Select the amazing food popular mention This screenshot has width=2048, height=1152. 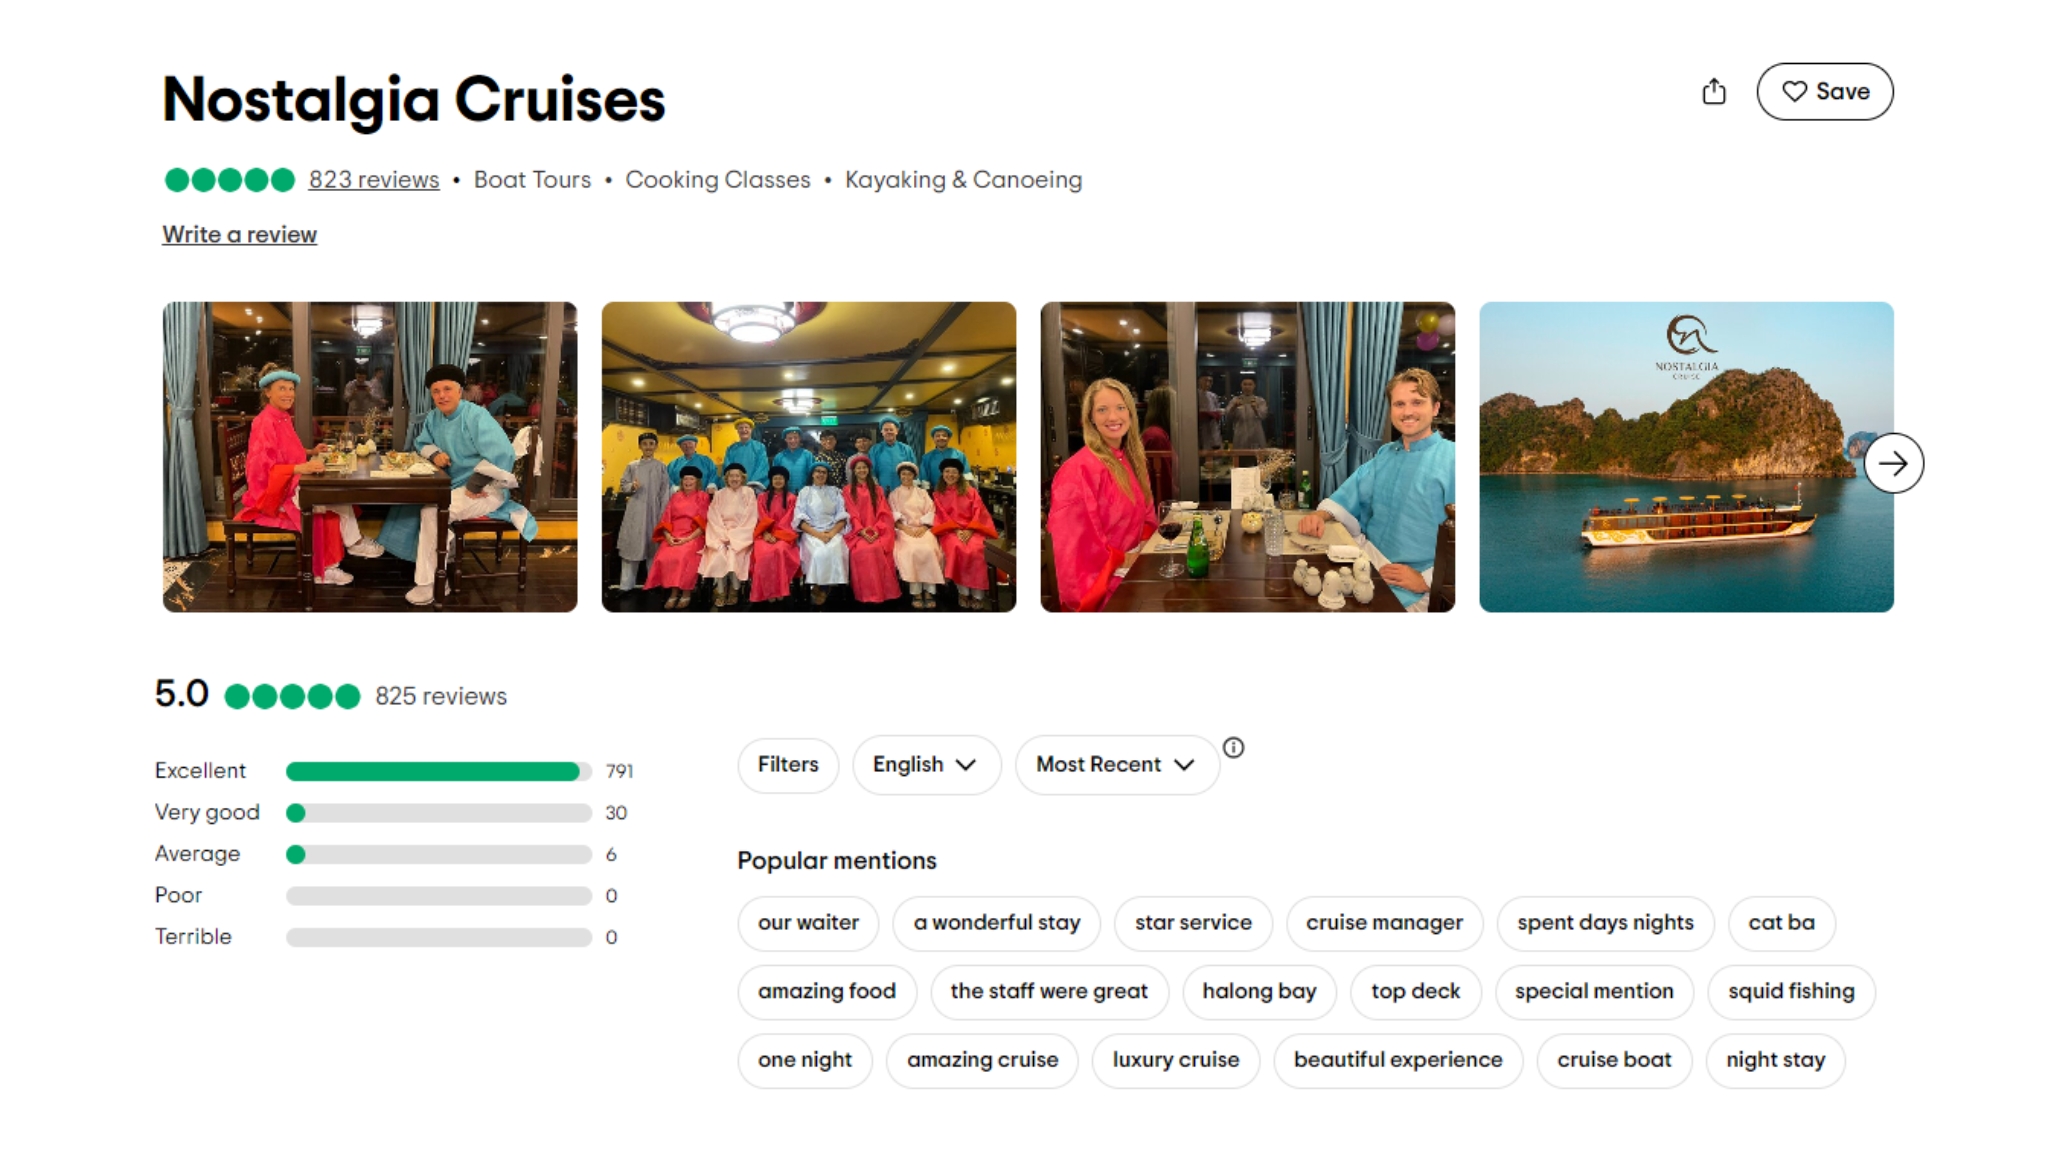coord(826,992)
